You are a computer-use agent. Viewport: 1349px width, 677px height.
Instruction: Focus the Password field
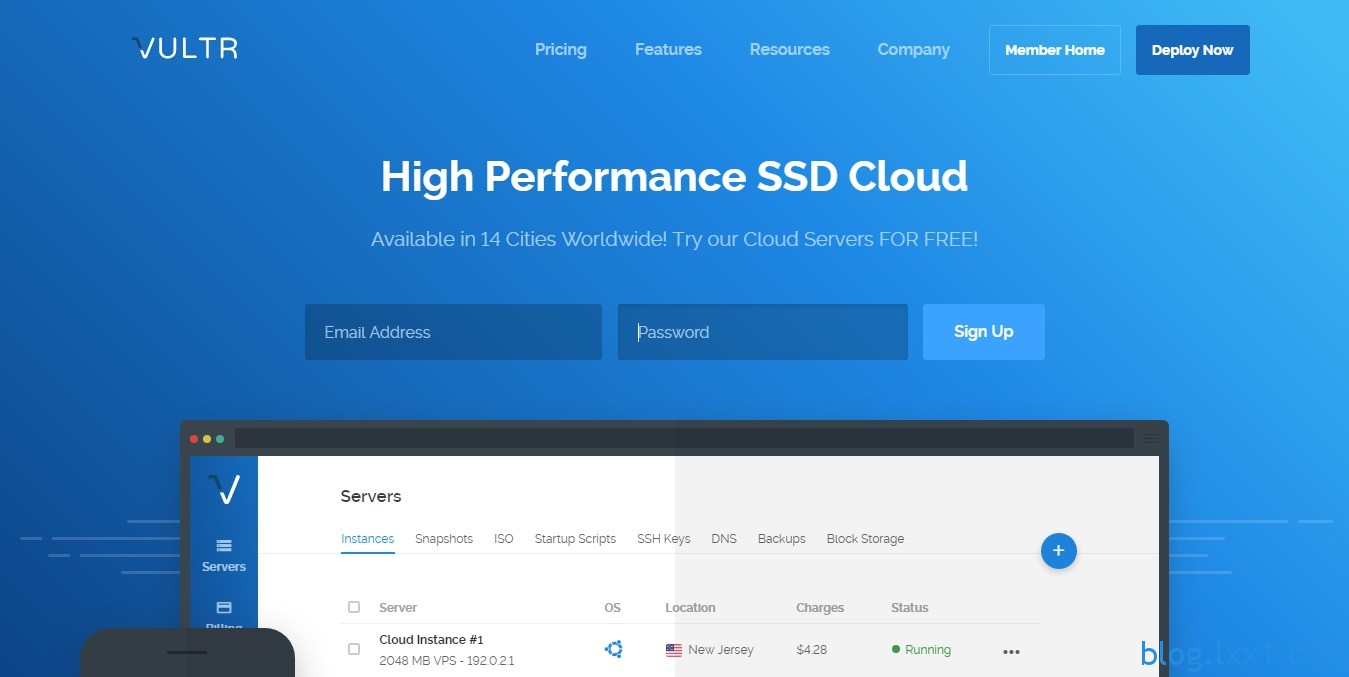[x=763, y=332]
